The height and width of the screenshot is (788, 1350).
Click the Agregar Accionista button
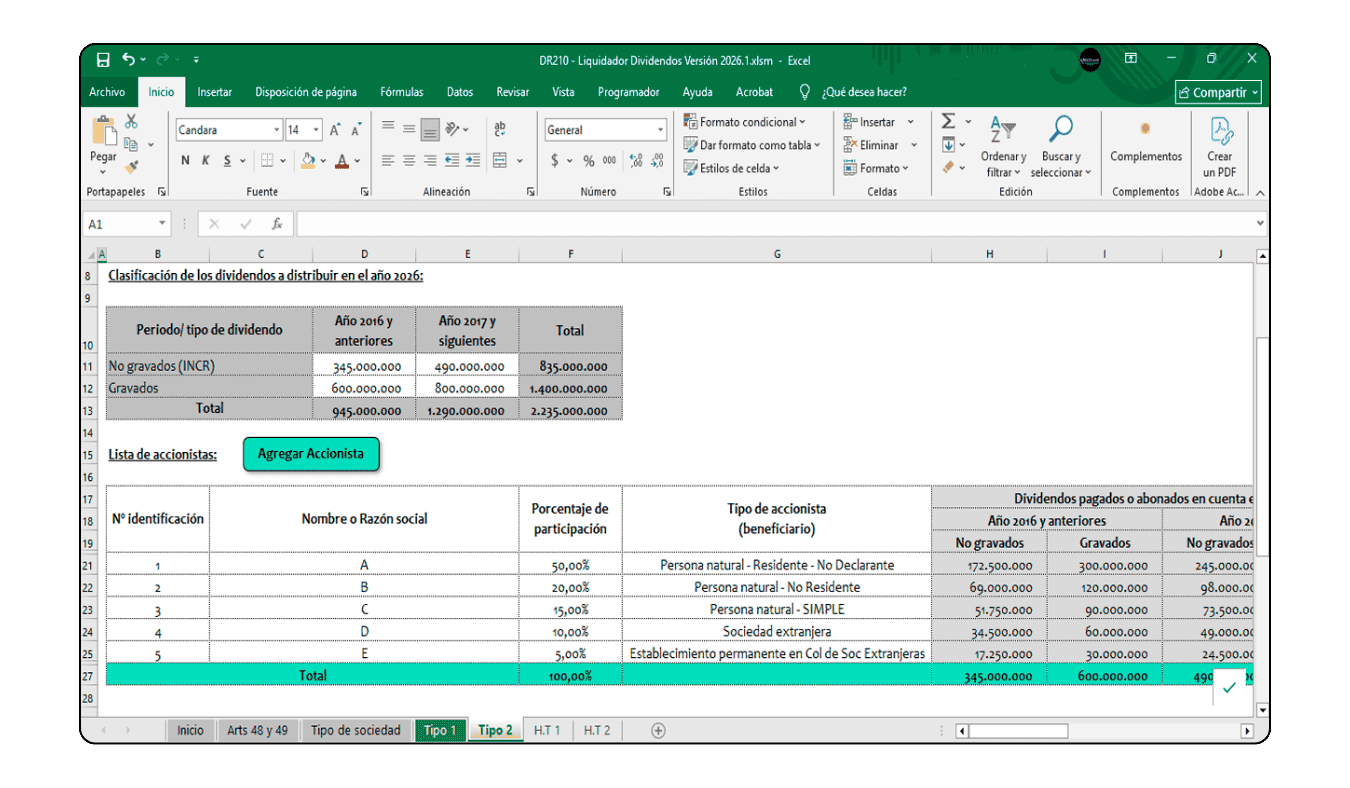tap(311, 454)
